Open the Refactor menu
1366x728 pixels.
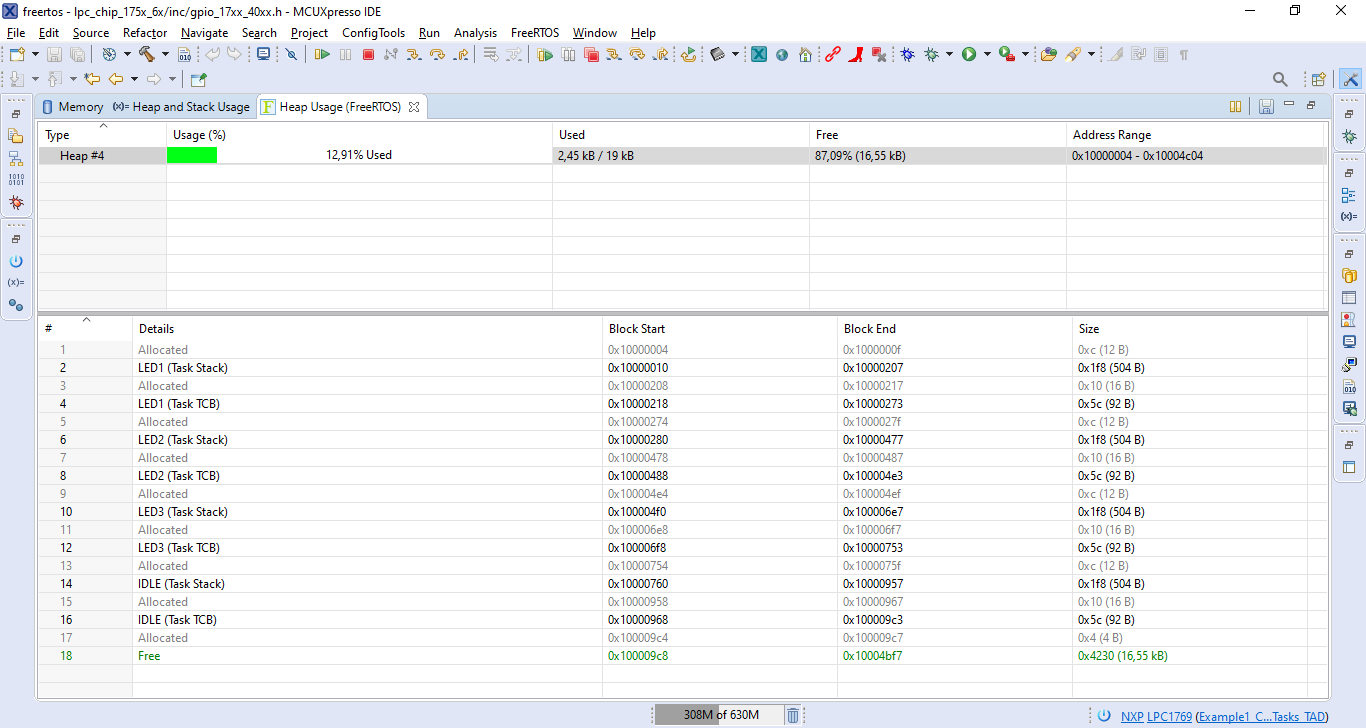point(145,33)
